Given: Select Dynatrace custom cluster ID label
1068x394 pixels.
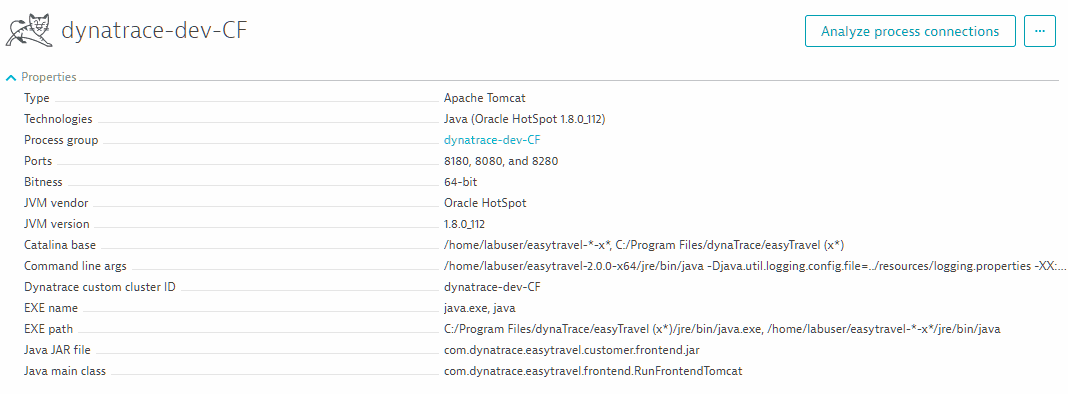Looking at the screenshot, I should [99, 287].
